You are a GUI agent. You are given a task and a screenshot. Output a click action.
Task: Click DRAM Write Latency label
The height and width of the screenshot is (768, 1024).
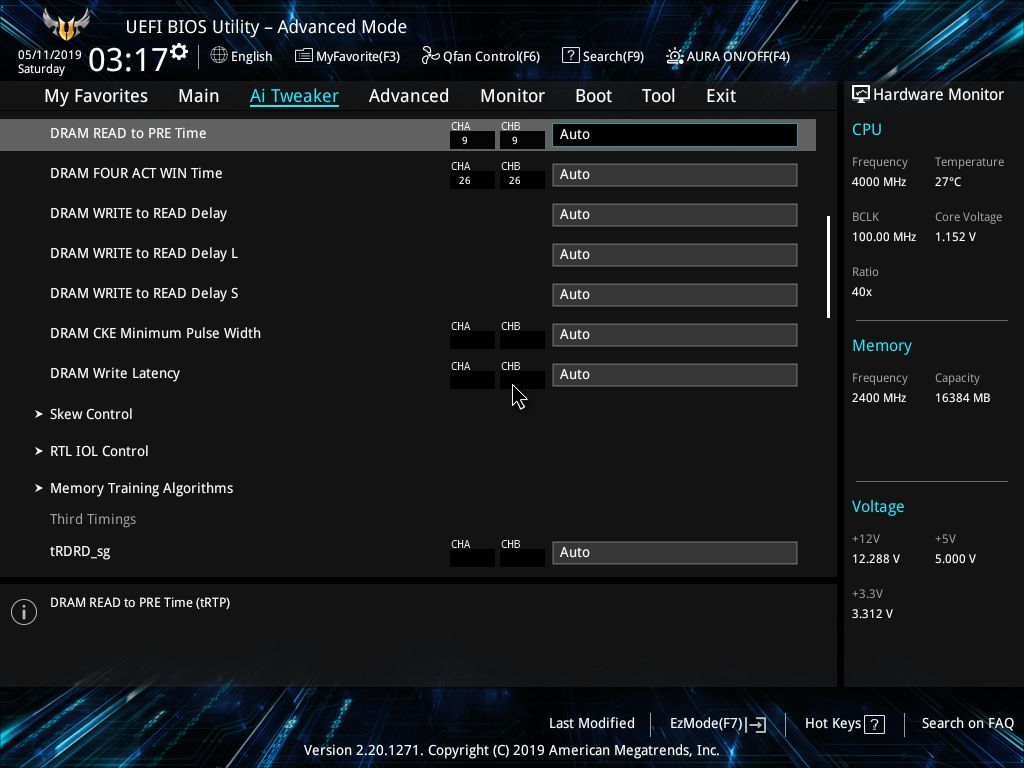click(x=115, y=374)
